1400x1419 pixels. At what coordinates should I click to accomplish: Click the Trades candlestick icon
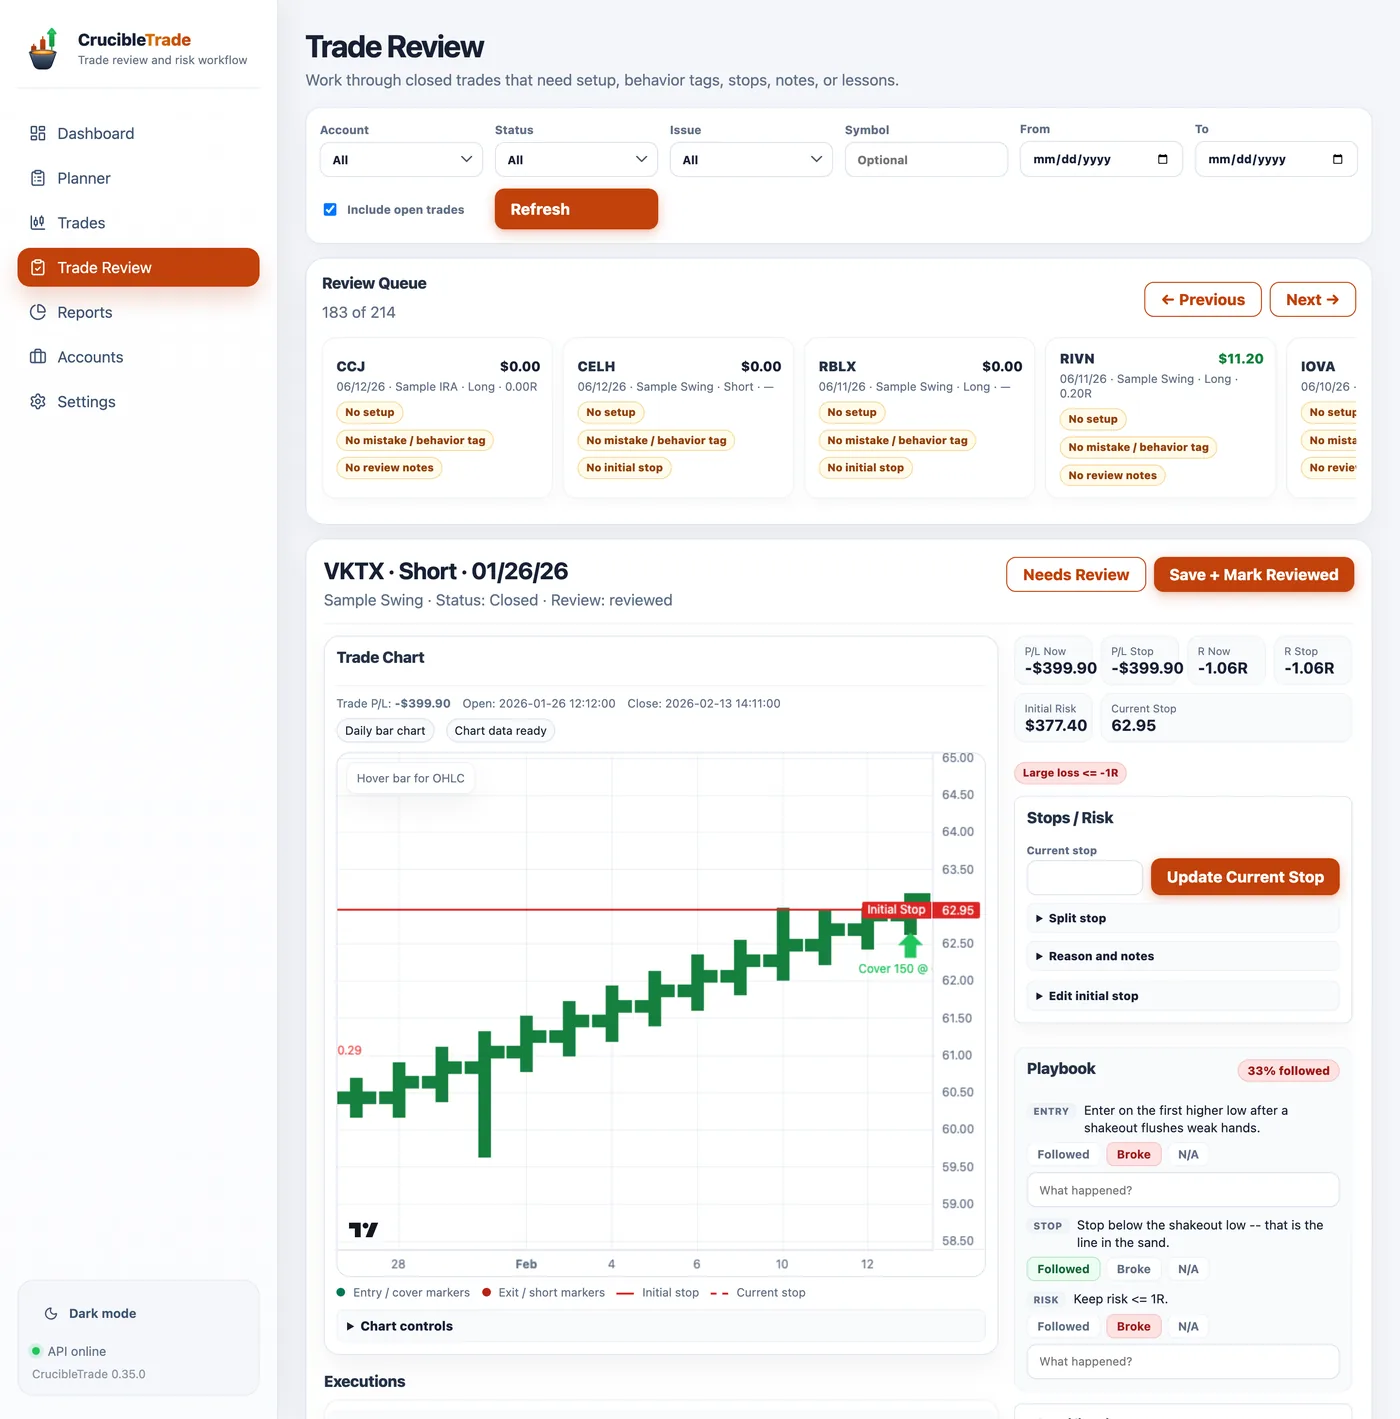click(x=38, y=222)
